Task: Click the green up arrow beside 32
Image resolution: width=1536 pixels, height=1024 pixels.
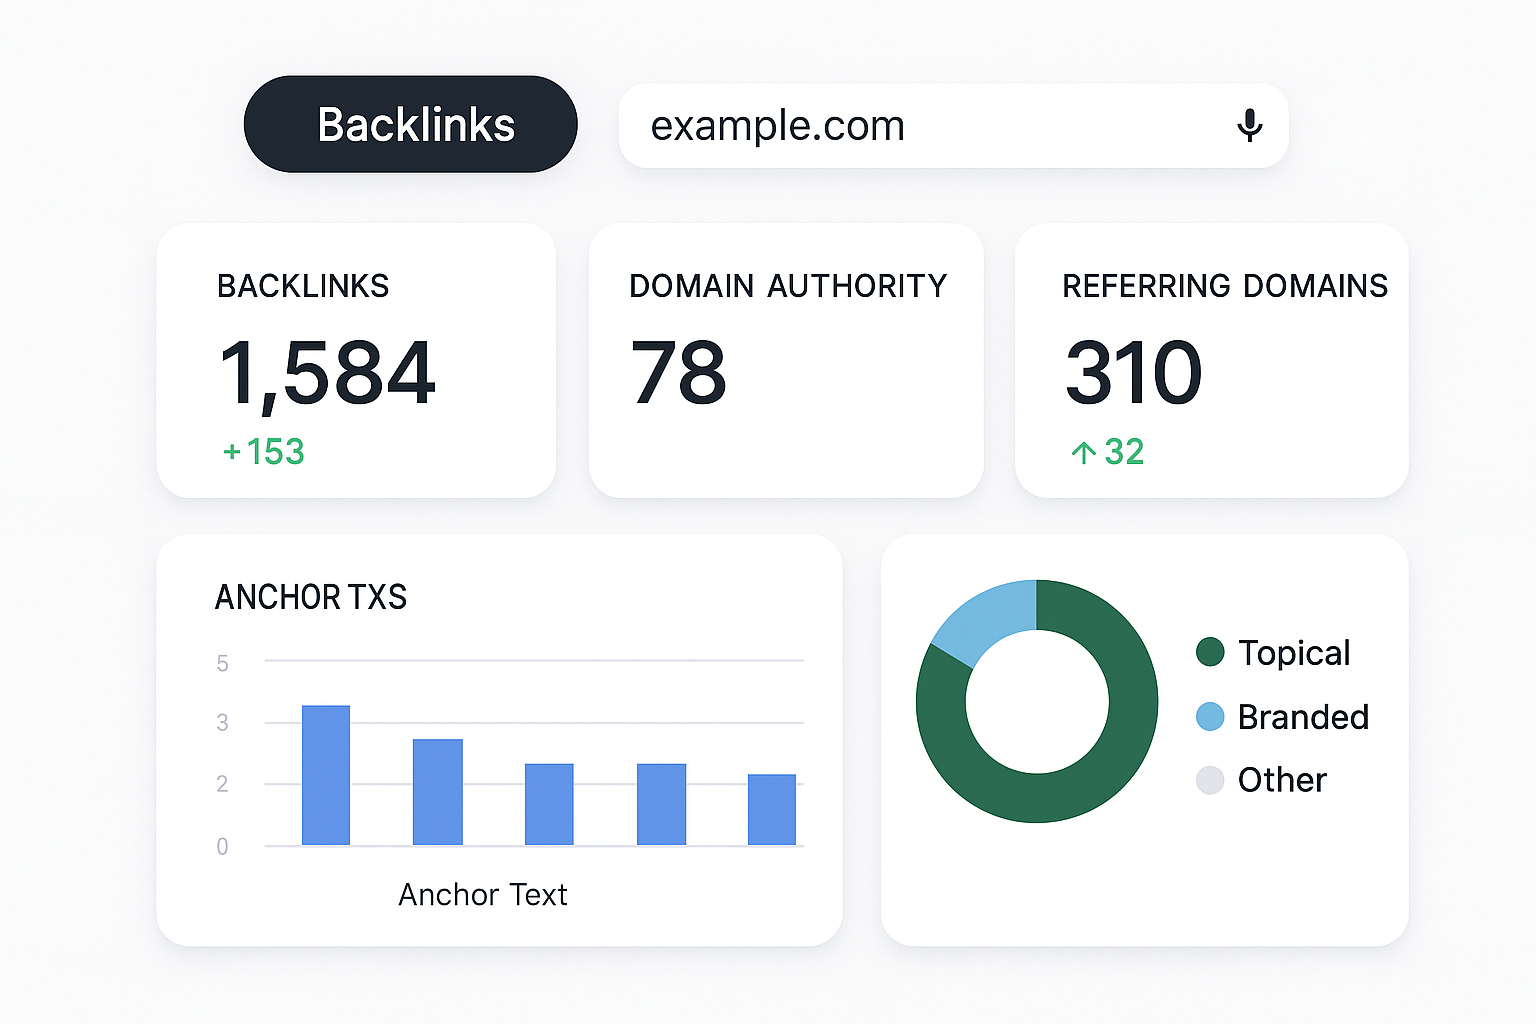Action: [1083, 453]
